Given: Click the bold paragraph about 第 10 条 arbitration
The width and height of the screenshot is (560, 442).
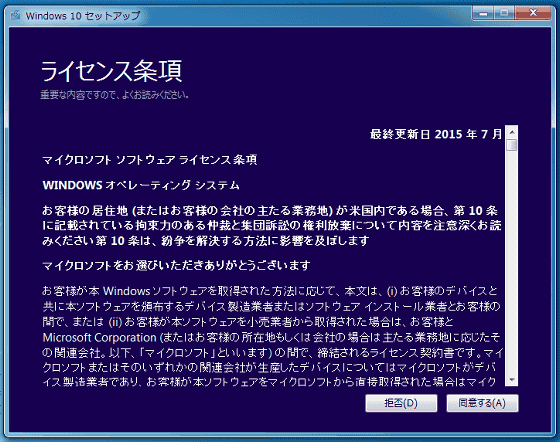Looking at the screenshot, I should click(x=272, y=226).
